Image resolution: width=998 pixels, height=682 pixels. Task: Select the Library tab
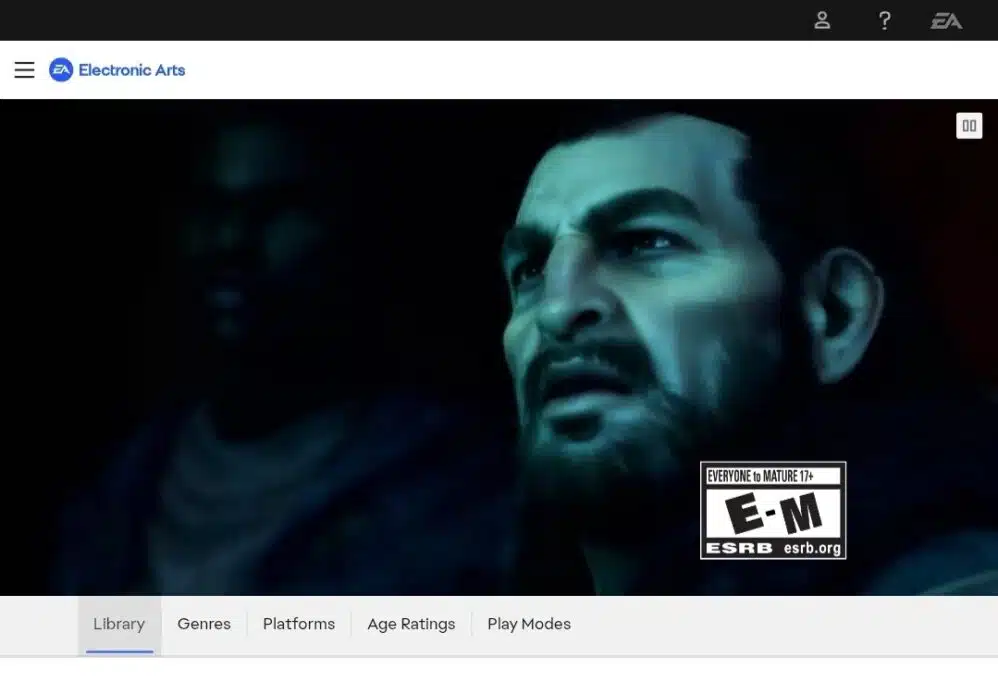[x=119, y=624]
